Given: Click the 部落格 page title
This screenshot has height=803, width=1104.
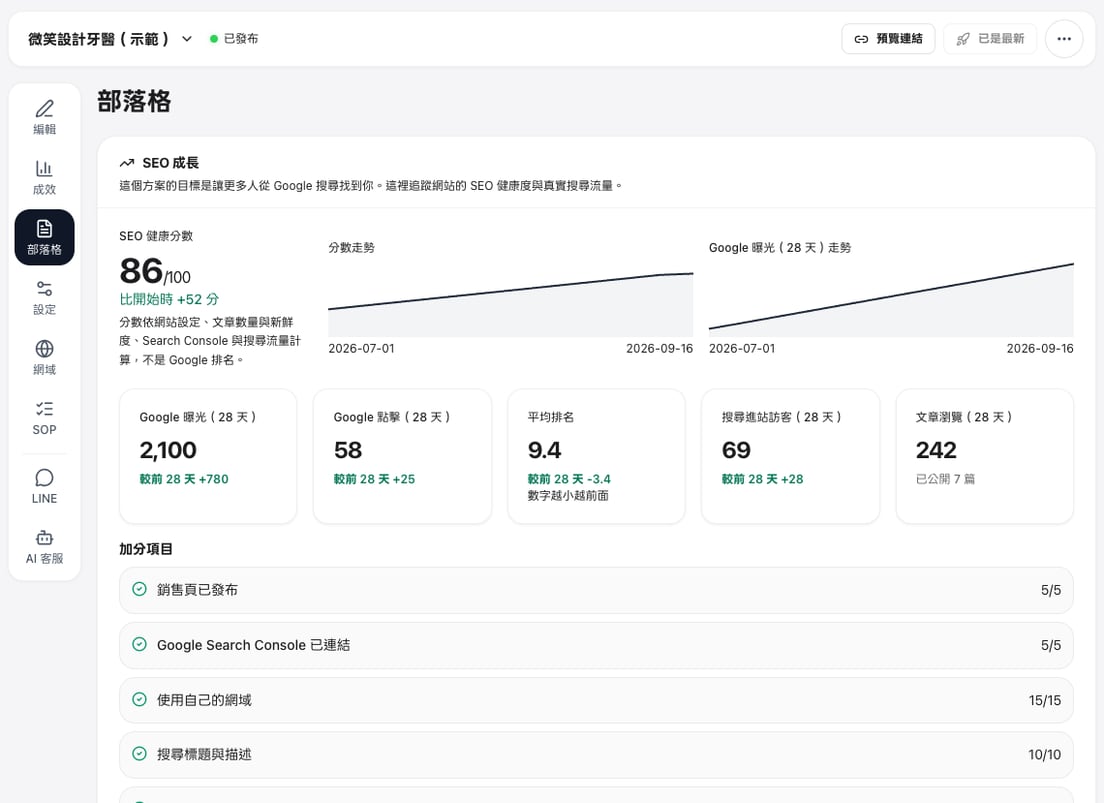Looking at the screenshot, I should (x=134, y=101).
